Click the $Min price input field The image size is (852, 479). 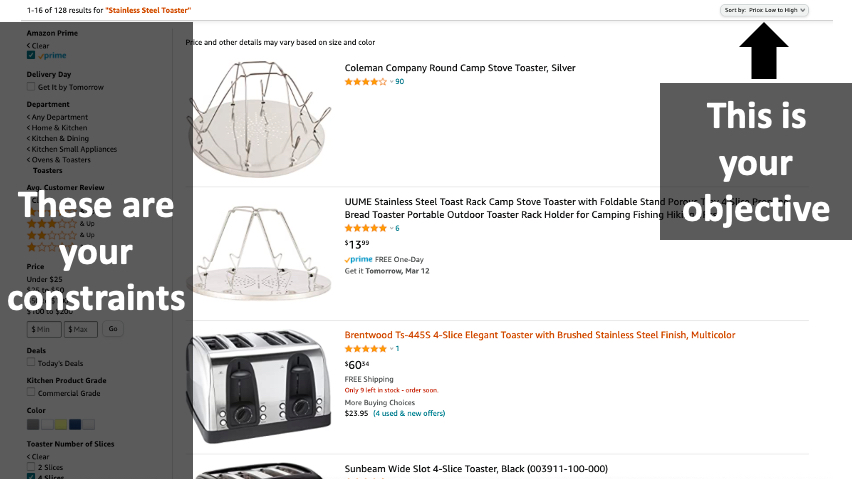(44, 329)
